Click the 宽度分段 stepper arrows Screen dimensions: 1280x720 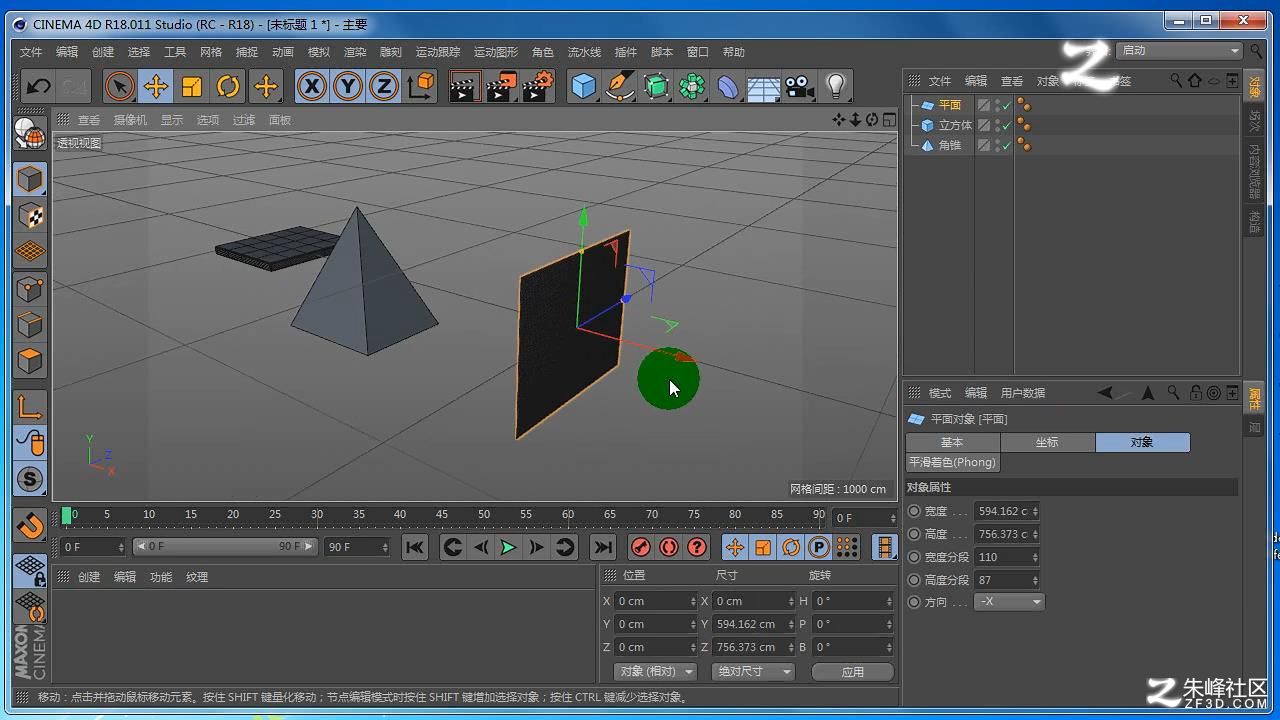[x=1035, y=557]
